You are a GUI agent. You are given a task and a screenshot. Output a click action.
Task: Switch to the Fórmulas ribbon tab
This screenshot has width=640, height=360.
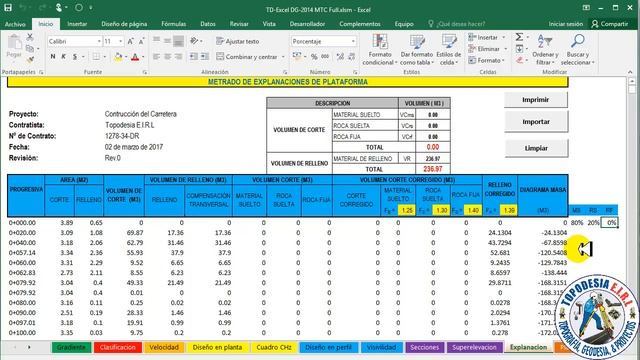pos(173,24)
